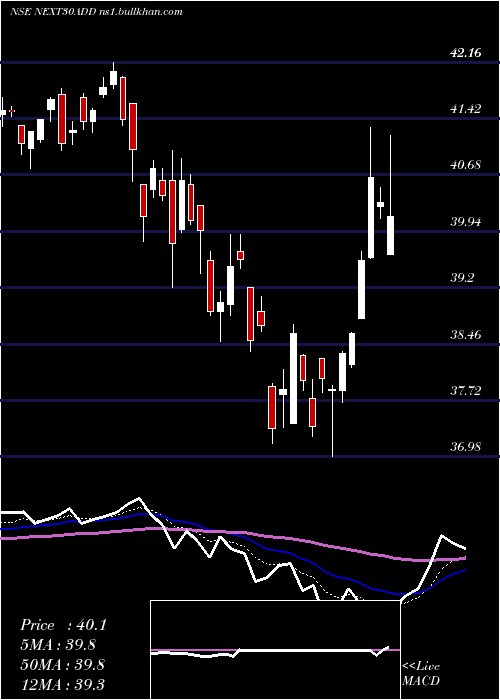The width and height of the screenshot is (500, 700).
Task: Click the Price : 40.1 readout
Action: [x=63, y=625]
